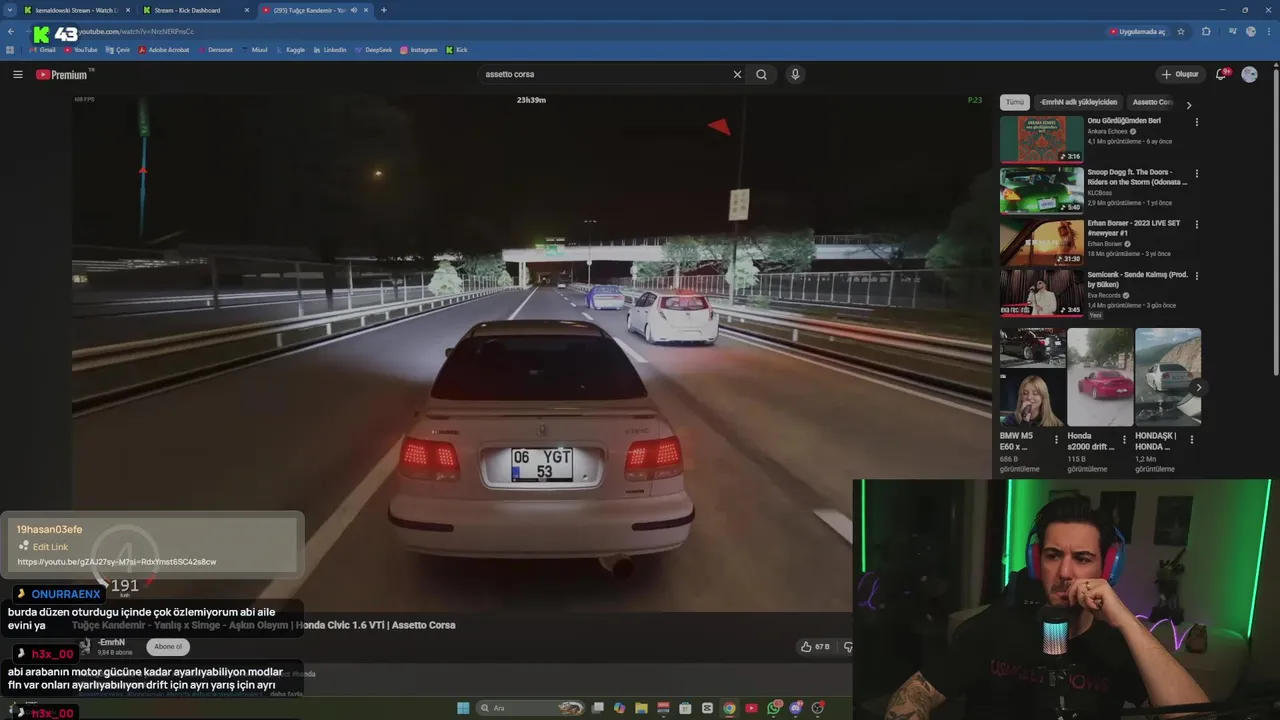This screenshot has width=1280, height=720.
Task: Open the Windows Start menu
Action: (463, 708)
